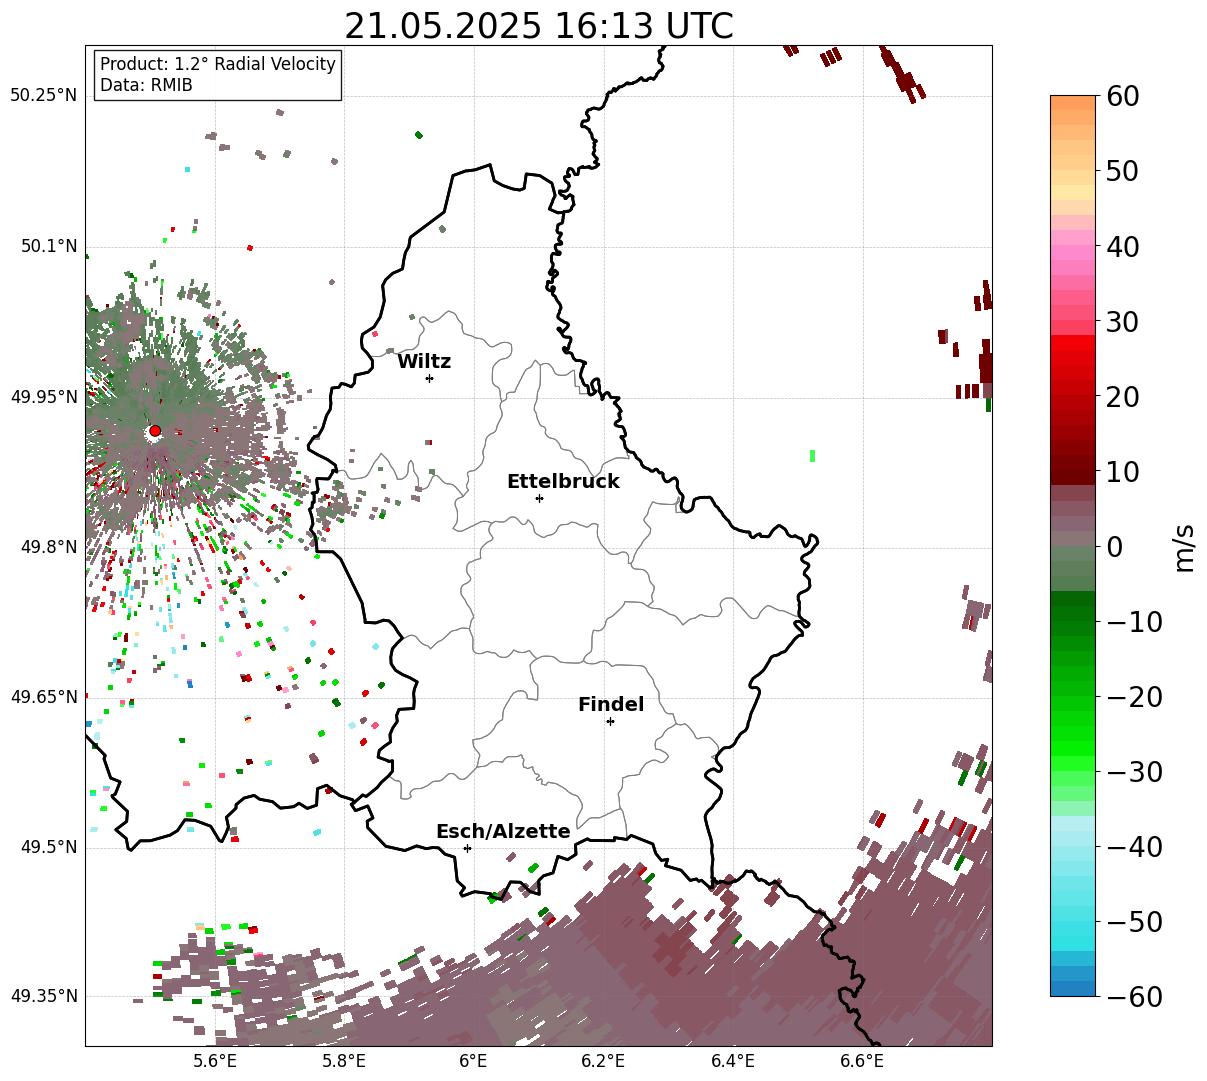
Task: Click the pink colorbar segment near 40
Action: 1073,252
